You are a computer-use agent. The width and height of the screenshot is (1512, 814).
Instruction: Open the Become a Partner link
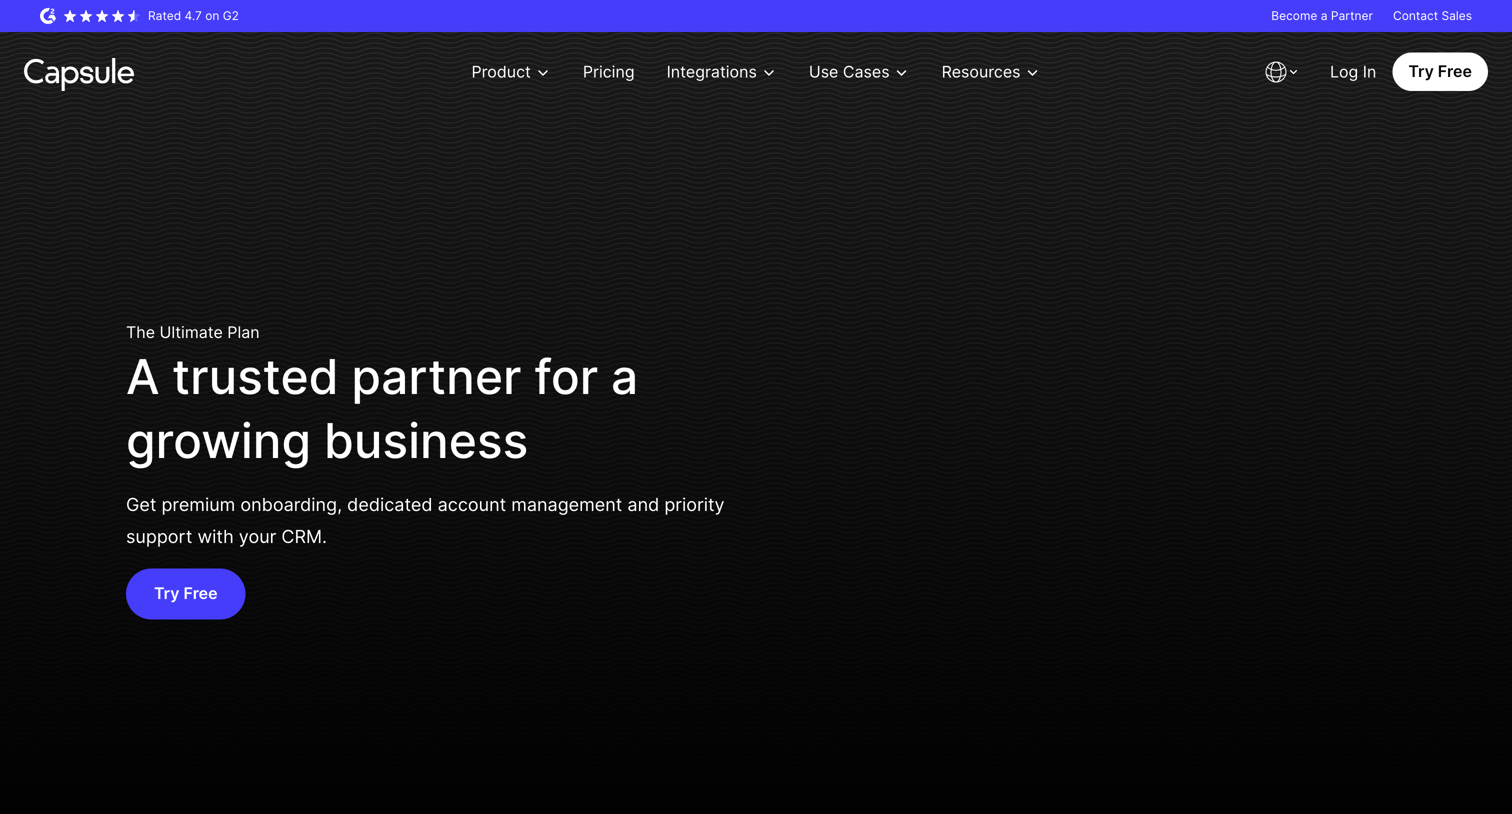coord(1322,16)
